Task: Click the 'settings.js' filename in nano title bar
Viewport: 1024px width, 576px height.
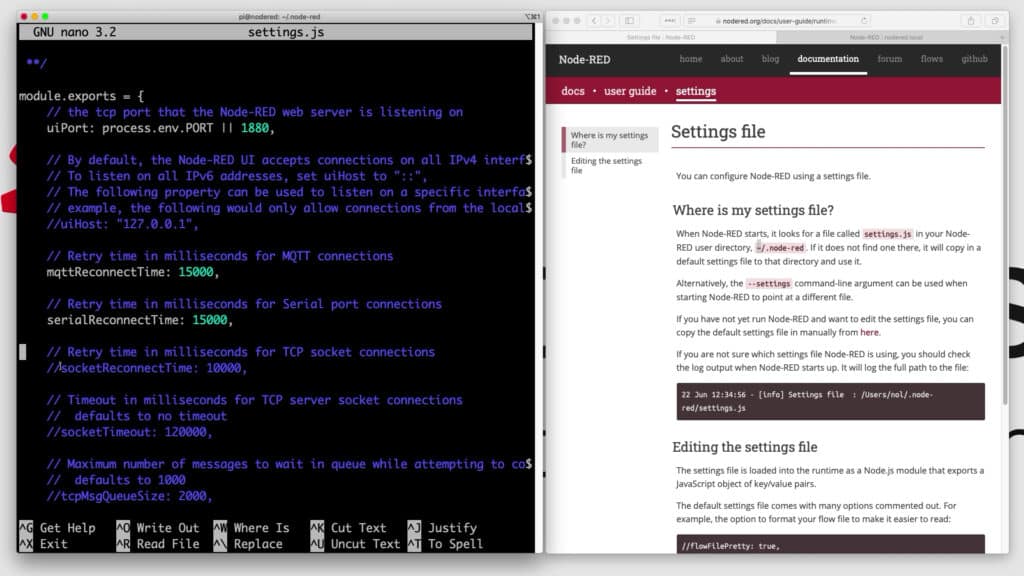Action: tap(285, 32)
